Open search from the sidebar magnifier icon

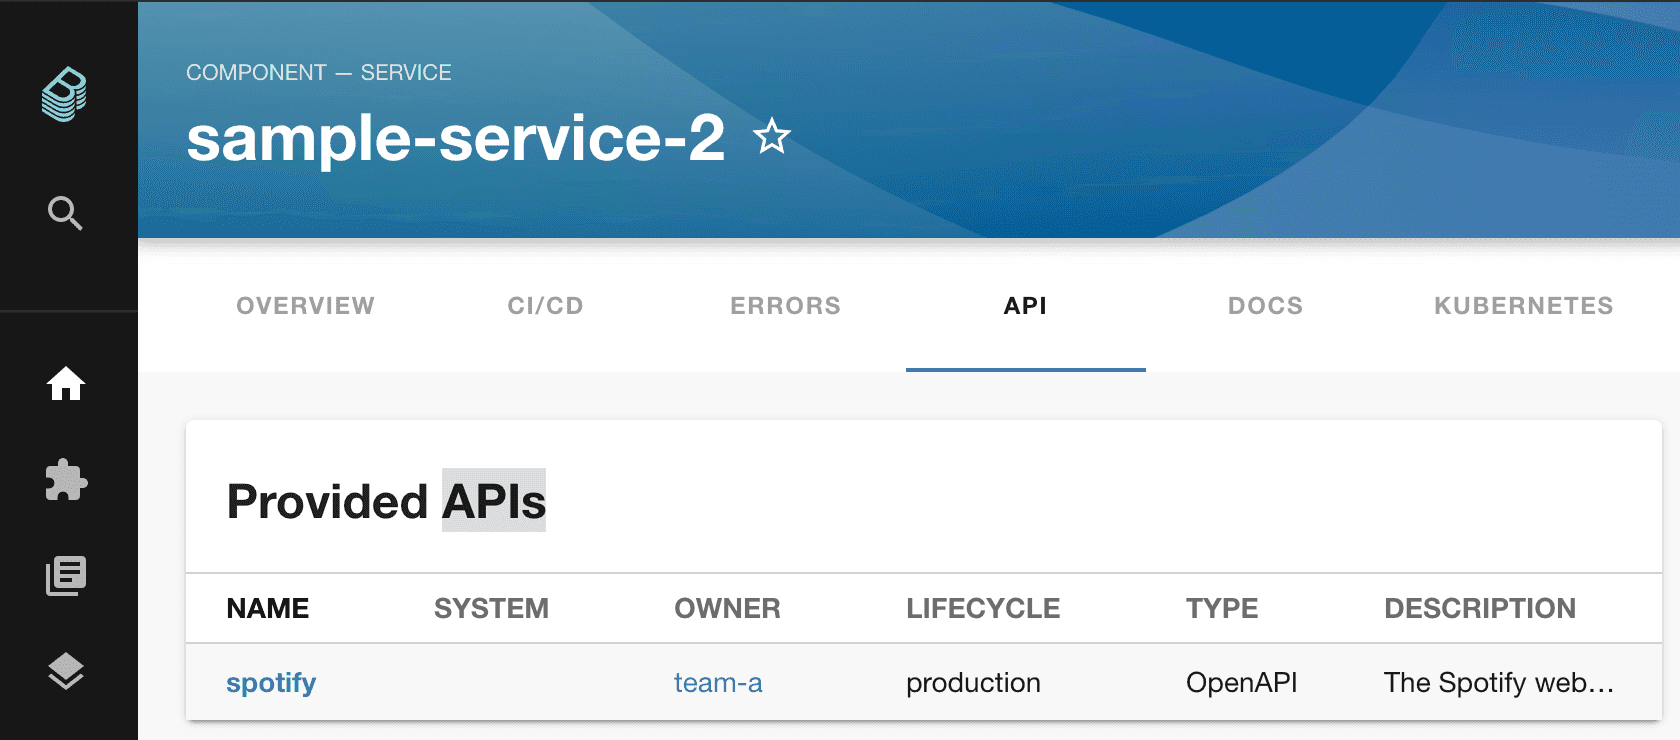[65, 213]
